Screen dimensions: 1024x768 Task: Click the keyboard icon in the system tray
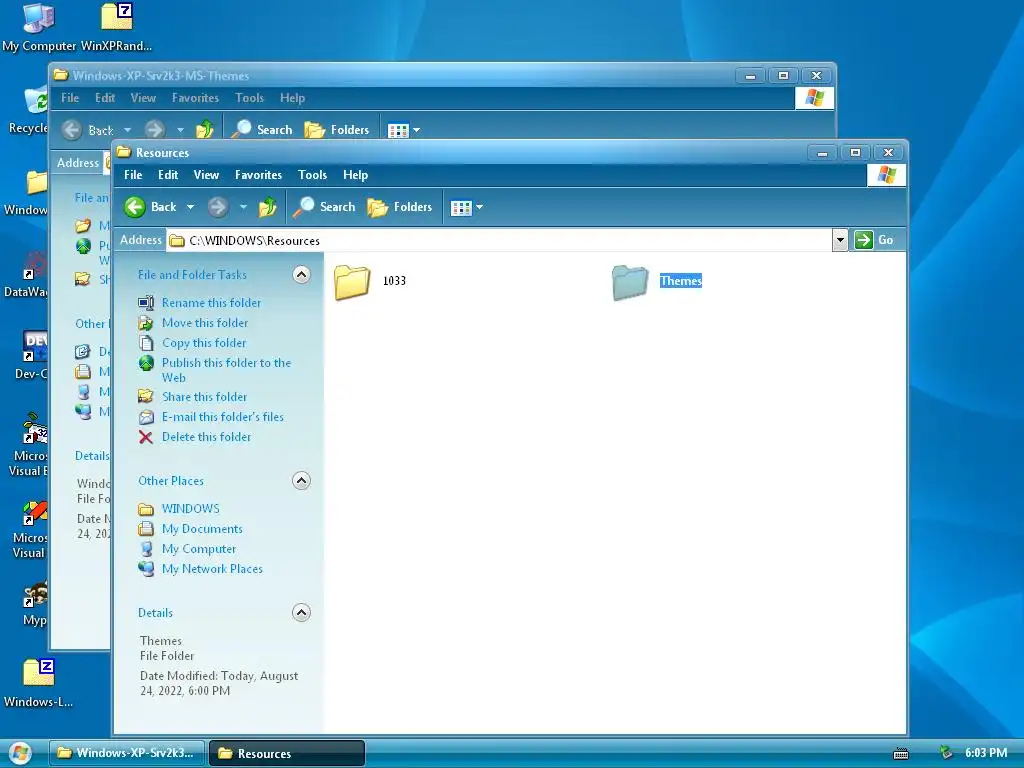pos(901,754)
